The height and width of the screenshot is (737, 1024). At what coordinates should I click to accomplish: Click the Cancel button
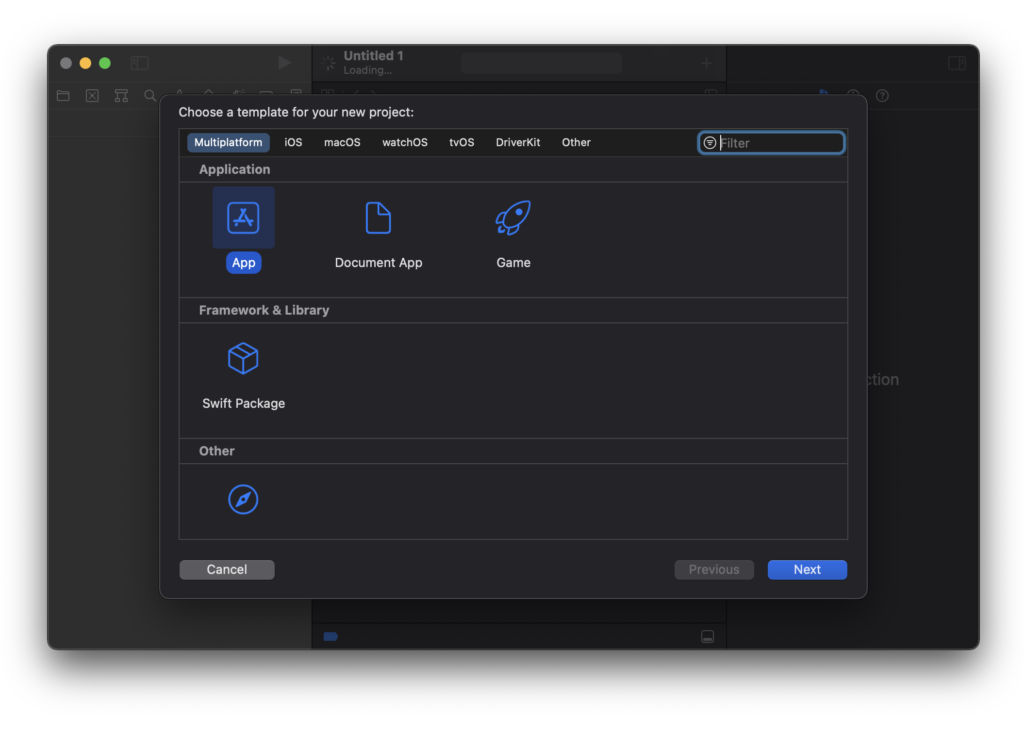point(227,570)
